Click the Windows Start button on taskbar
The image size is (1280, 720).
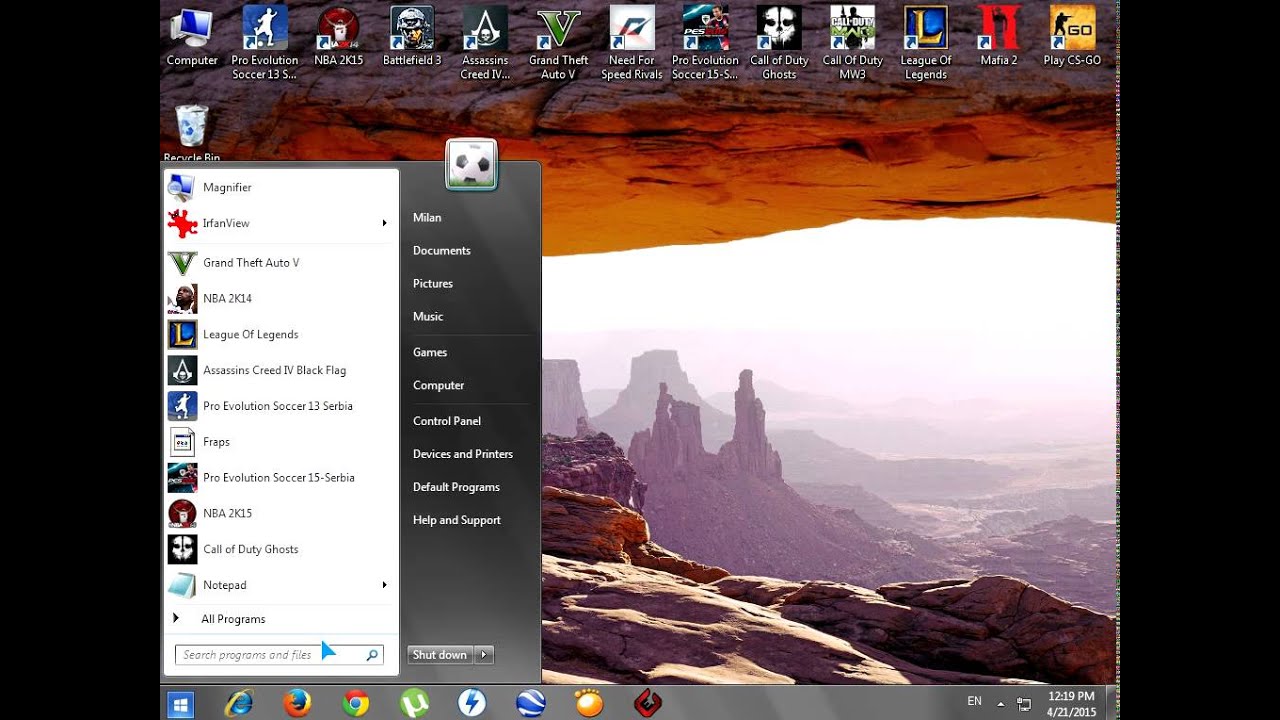tap(180, 704)
